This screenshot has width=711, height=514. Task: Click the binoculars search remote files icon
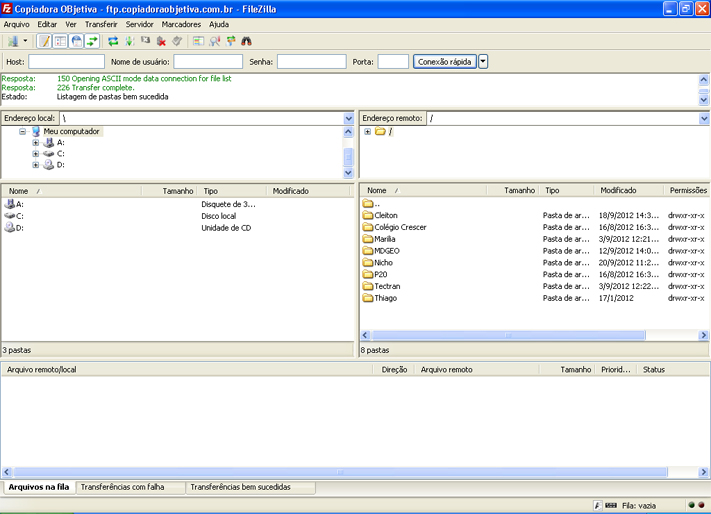246,41
